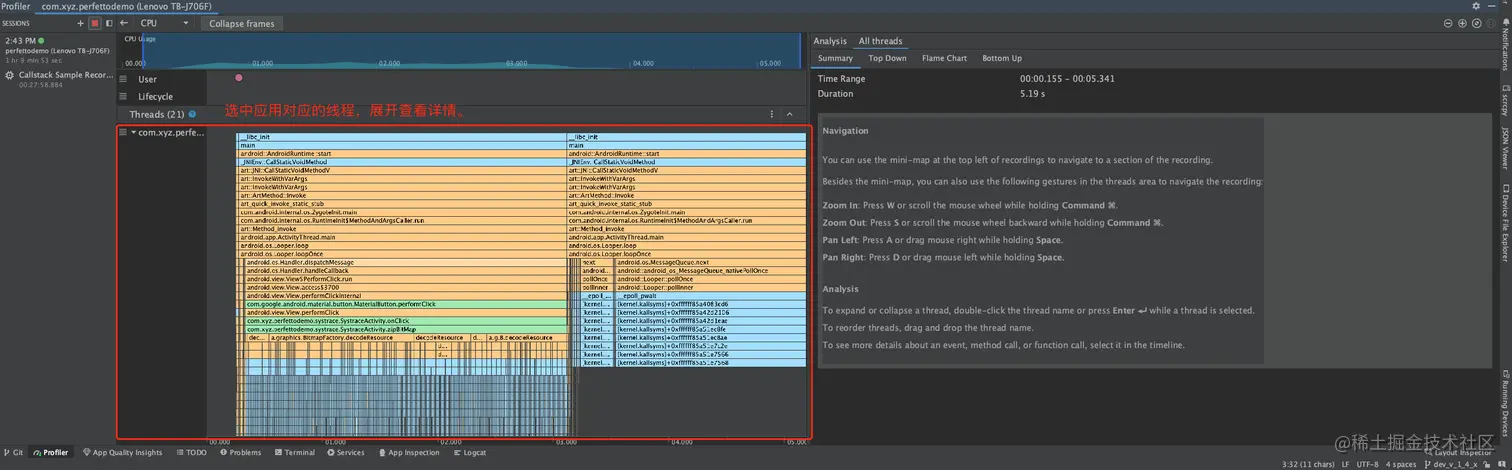Click the Duration 5.19 s value
1512x470 pixels.
pyautogui.click(x=1032, y=94)
